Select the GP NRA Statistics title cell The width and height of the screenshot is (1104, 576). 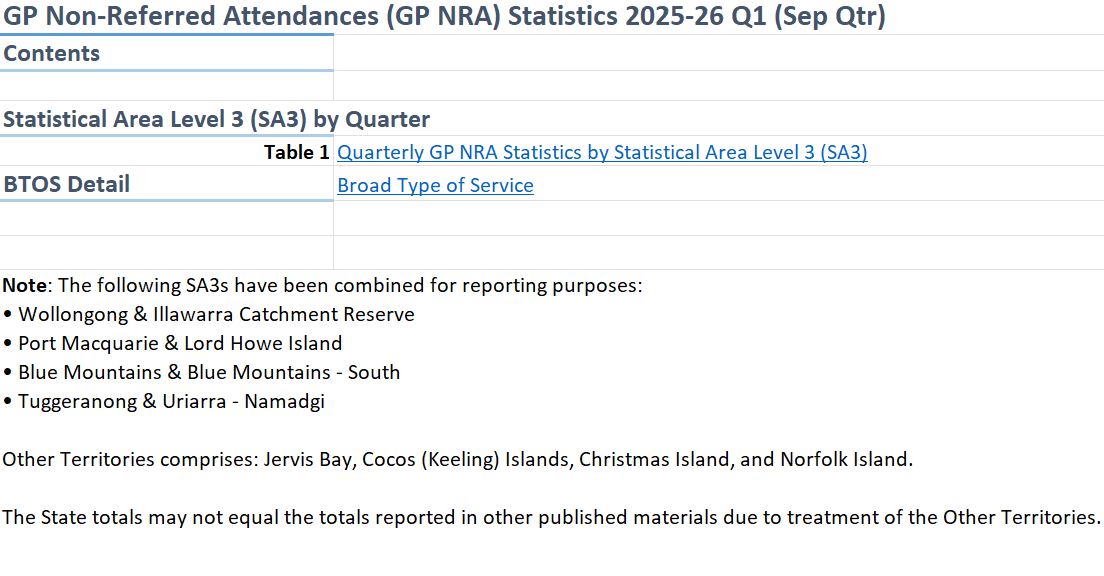444,17
